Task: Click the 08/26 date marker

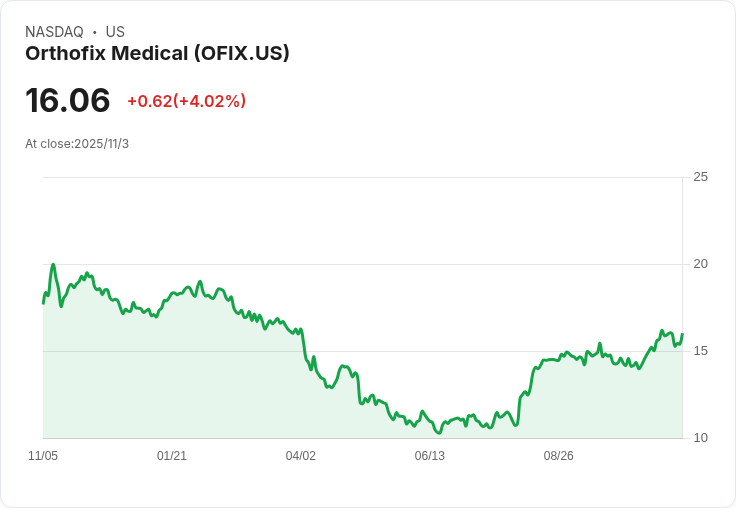Action: pyautogui.click(x=559, y=456)
